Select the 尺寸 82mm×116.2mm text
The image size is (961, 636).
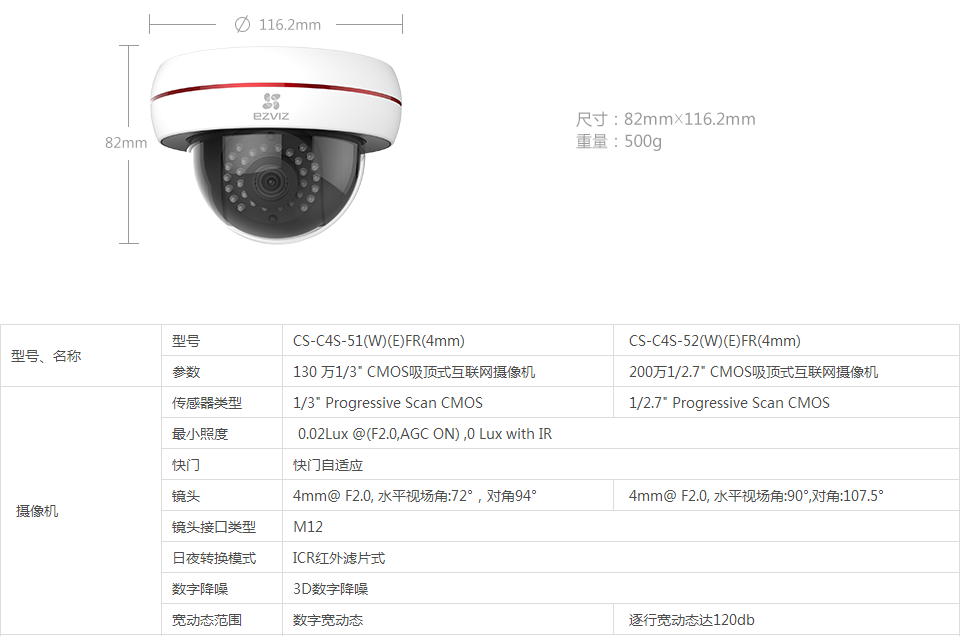[666, 119]
